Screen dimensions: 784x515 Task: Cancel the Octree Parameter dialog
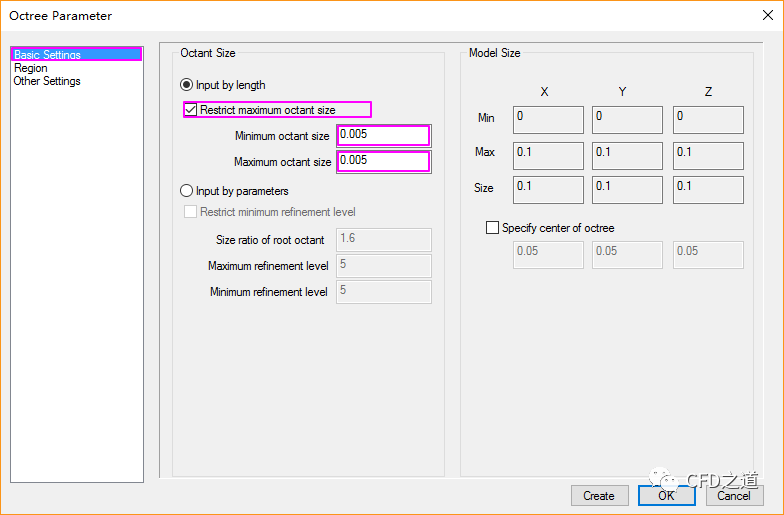733,495
